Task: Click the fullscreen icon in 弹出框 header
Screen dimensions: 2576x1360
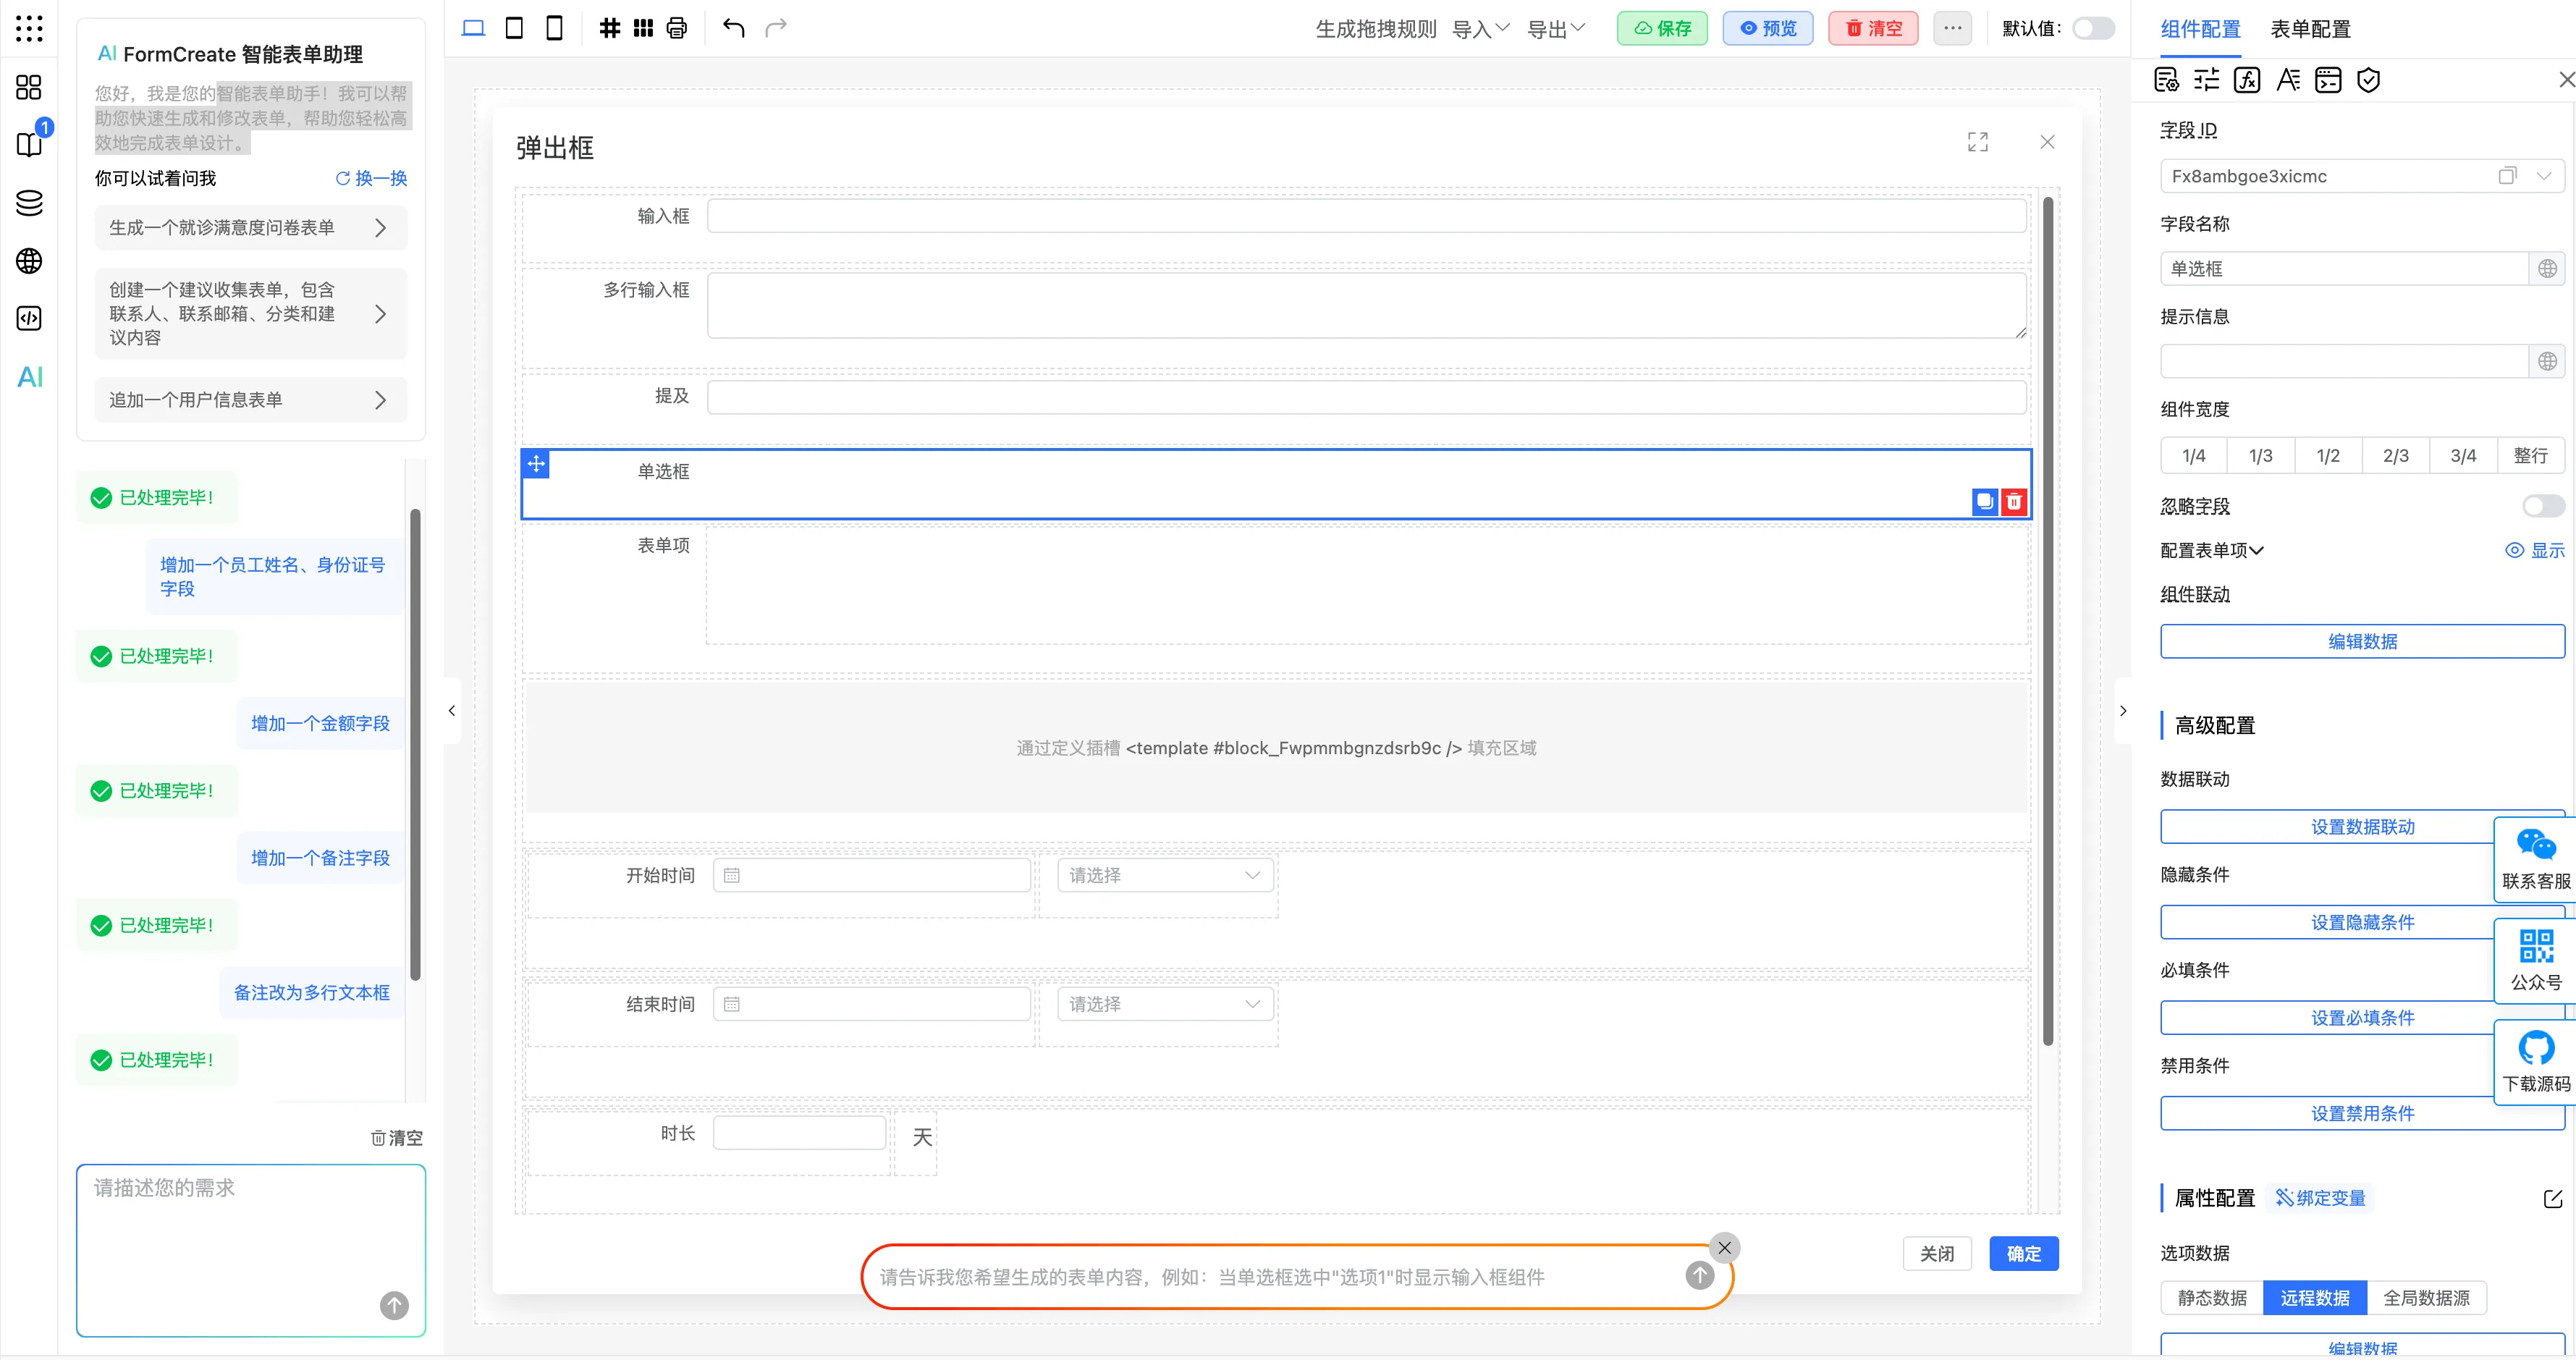Action: [x=1977, y=142]
